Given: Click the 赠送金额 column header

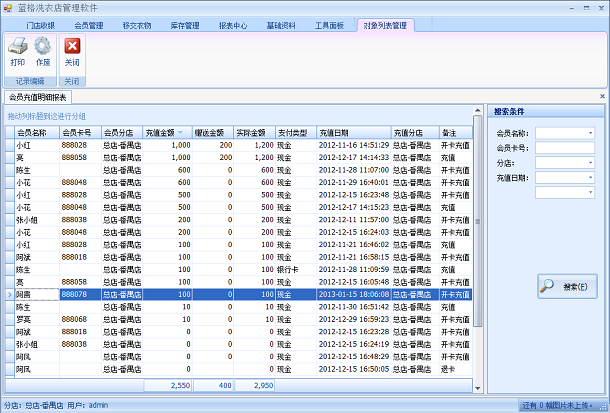Looking at the screenshot, I should coord(213,133).
